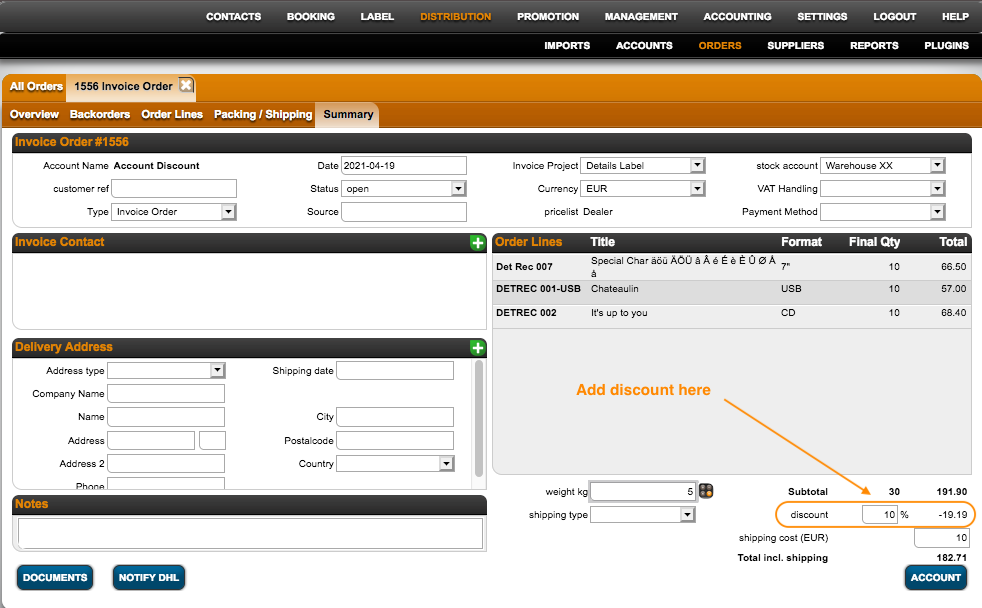The image size is (982, 608).
Task: Open the Management menu
Action: [x=641, y=16]
